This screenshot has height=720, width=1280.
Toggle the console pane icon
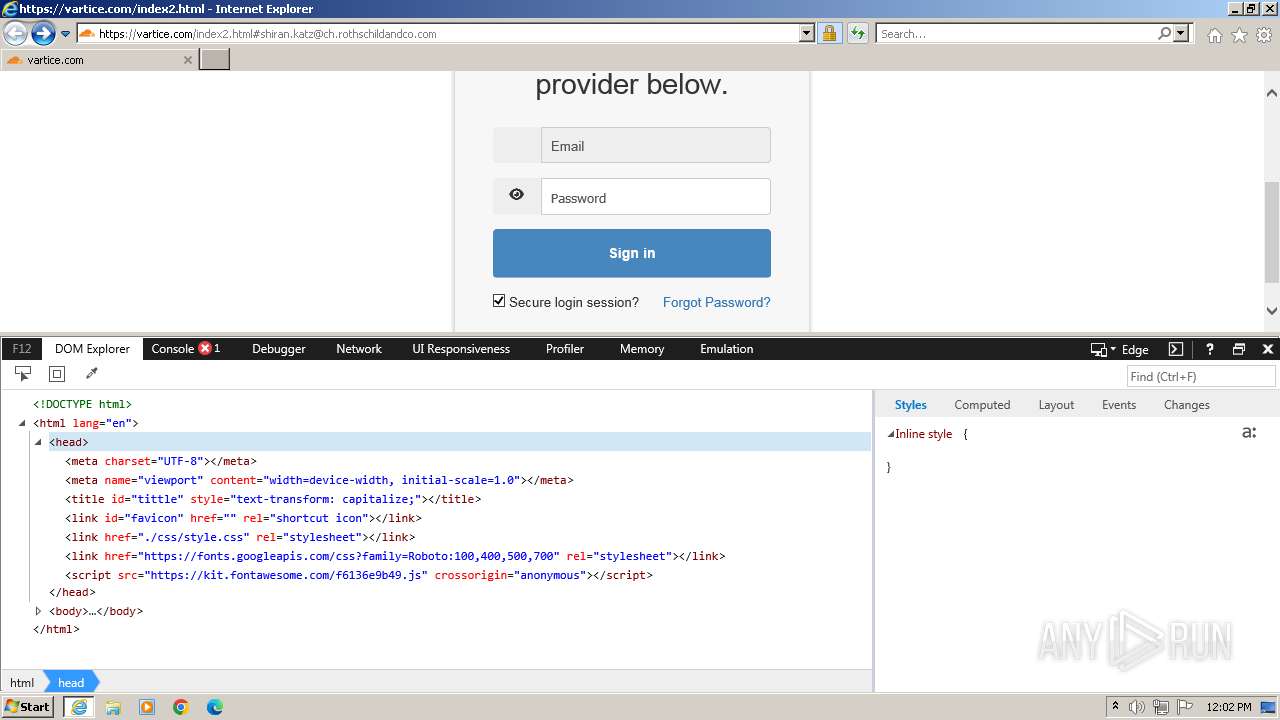(x=1176, y=349)
